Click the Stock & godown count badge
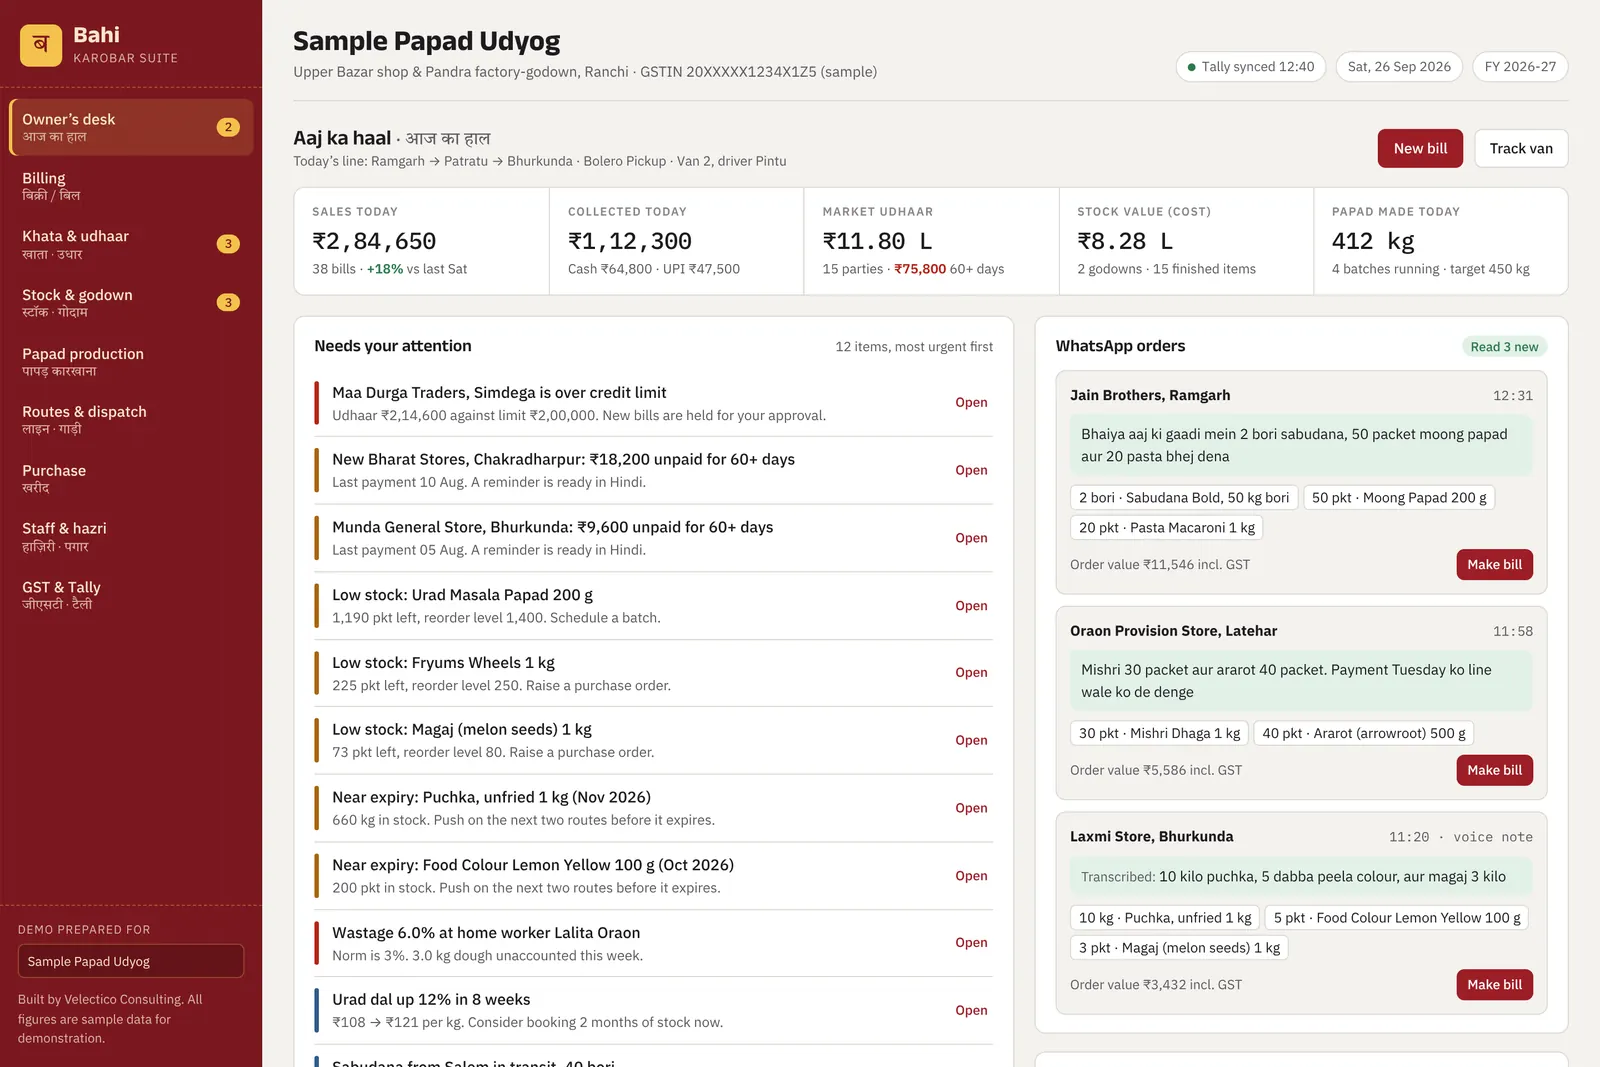The image size is (1600, 1067). [228, 302]
